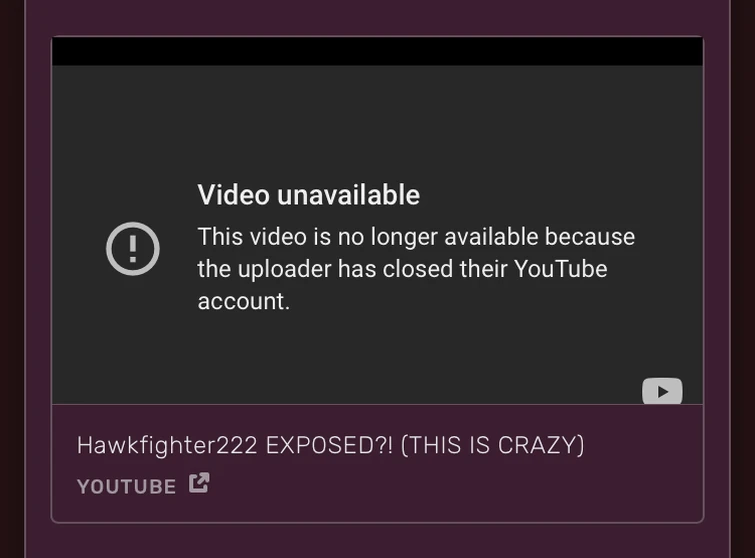Select the Video unavailable heading
Viewport: 755px width, 558px height.
(x=309, y=195)
